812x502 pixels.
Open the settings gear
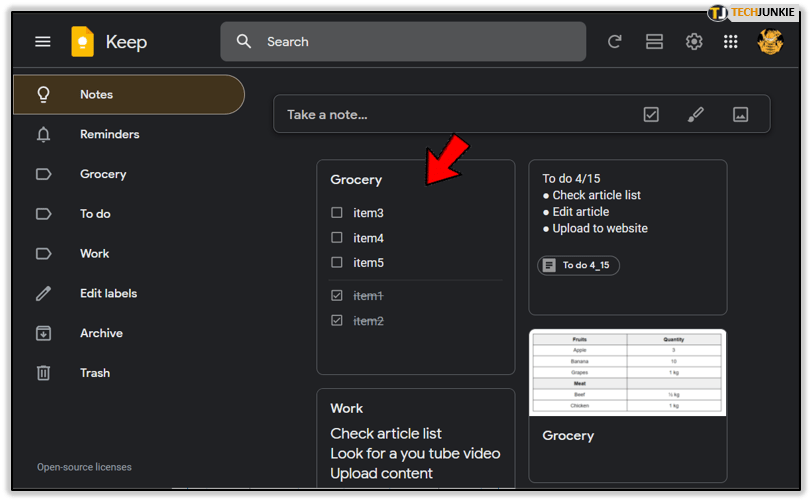[x=694, y=42]
